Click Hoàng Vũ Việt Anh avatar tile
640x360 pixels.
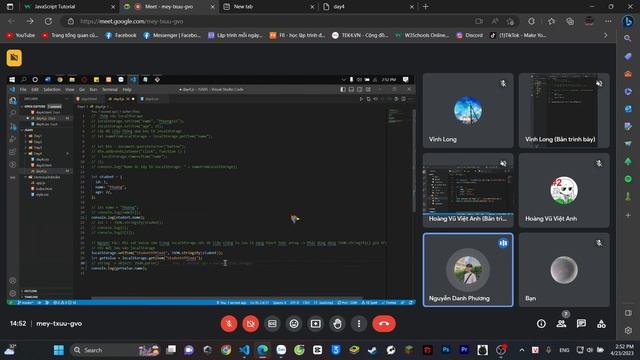point(564,190)
